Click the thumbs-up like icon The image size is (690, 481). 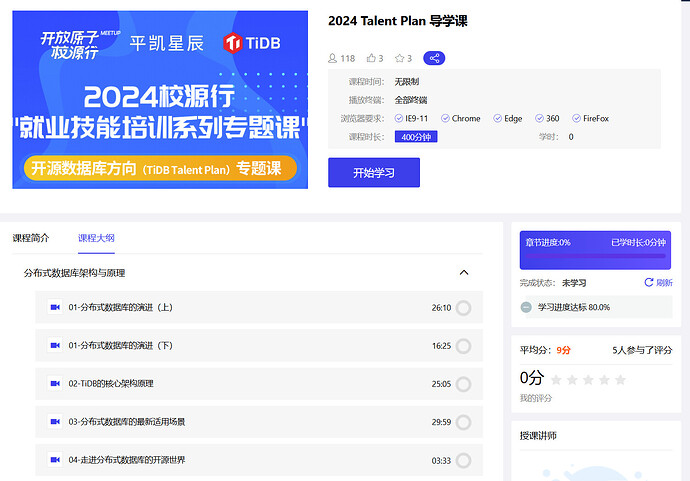(372, 59)
